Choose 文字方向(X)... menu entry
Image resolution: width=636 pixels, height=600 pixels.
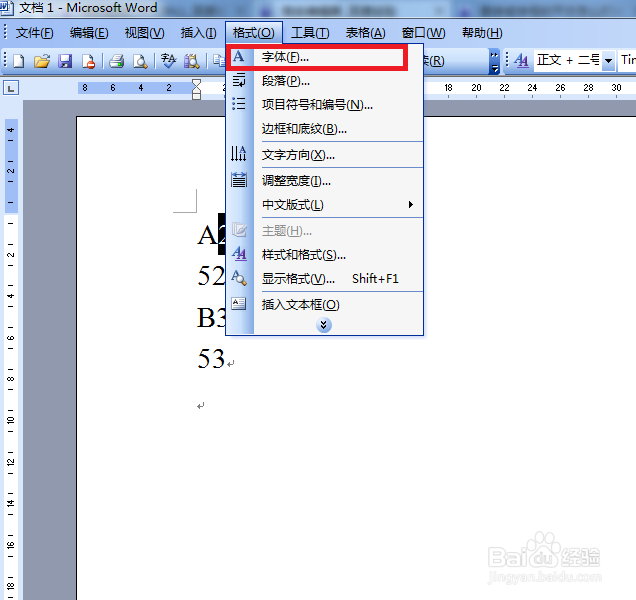pos(324,155)
